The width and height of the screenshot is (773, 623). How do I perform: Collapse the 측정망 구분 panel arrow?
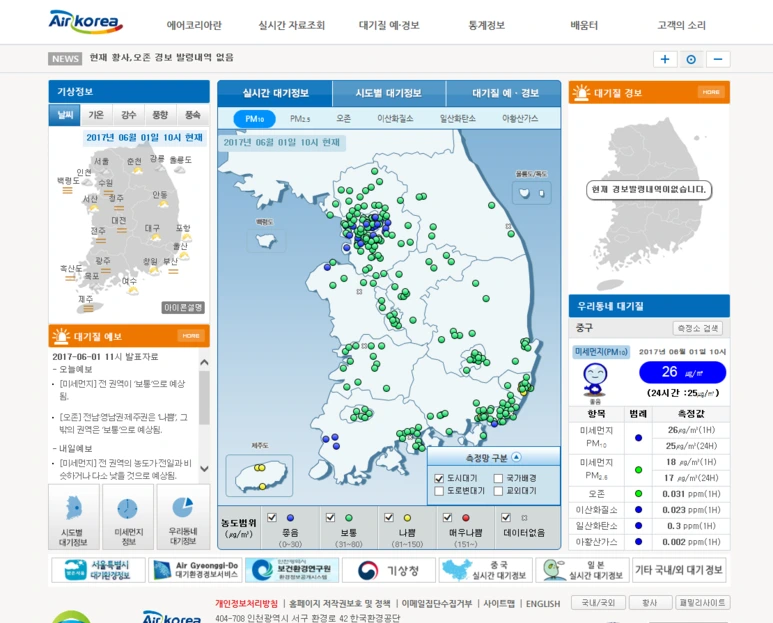516,457
